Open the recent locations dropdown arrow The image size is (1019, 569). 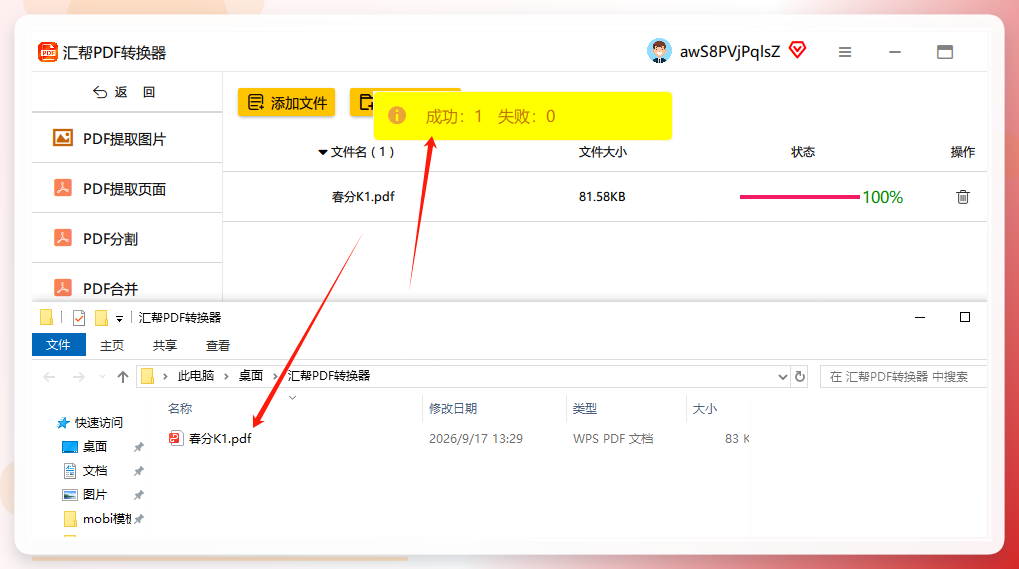102,377
